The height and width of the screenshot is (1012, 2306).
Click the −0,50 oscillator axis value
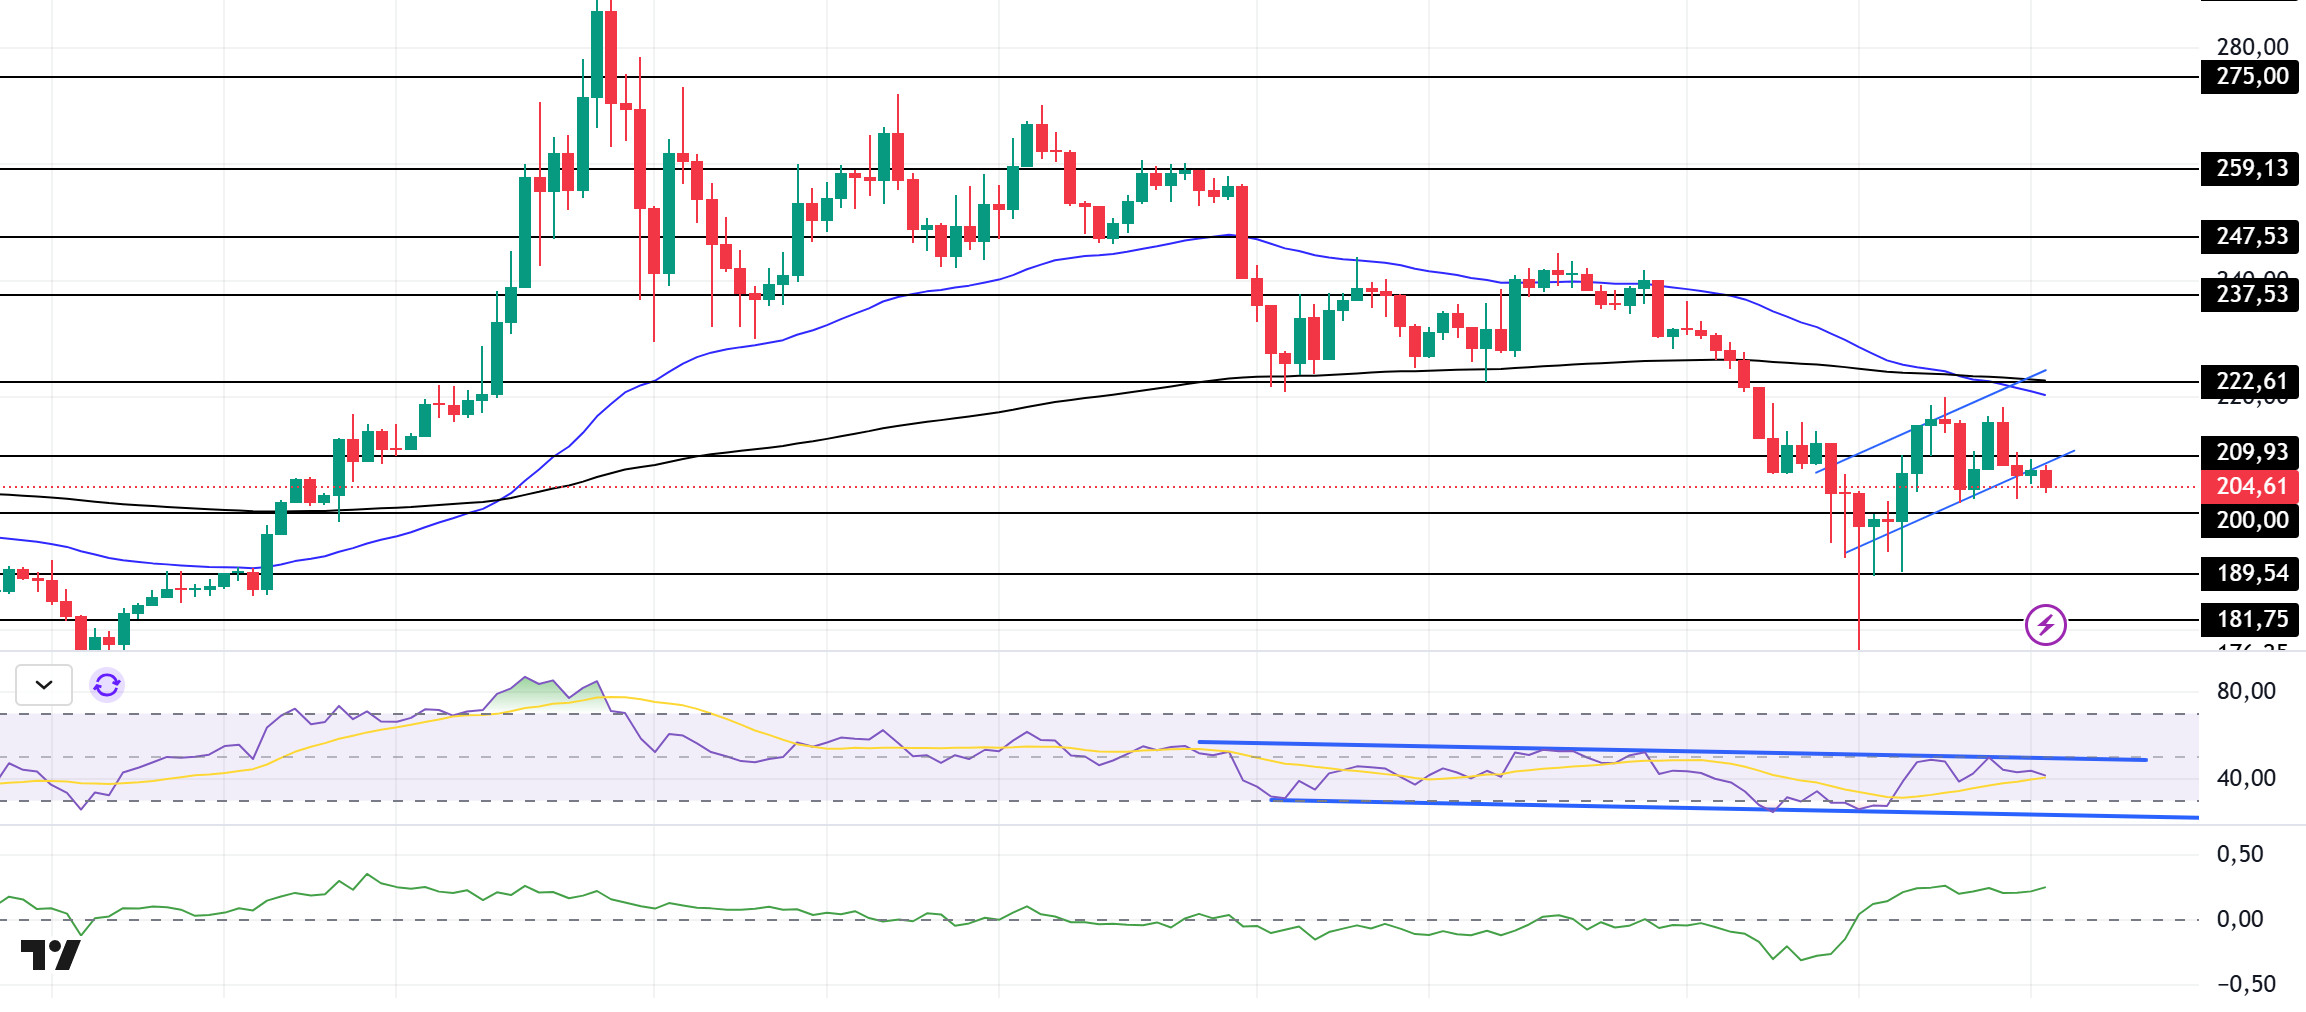[2246, 984]
